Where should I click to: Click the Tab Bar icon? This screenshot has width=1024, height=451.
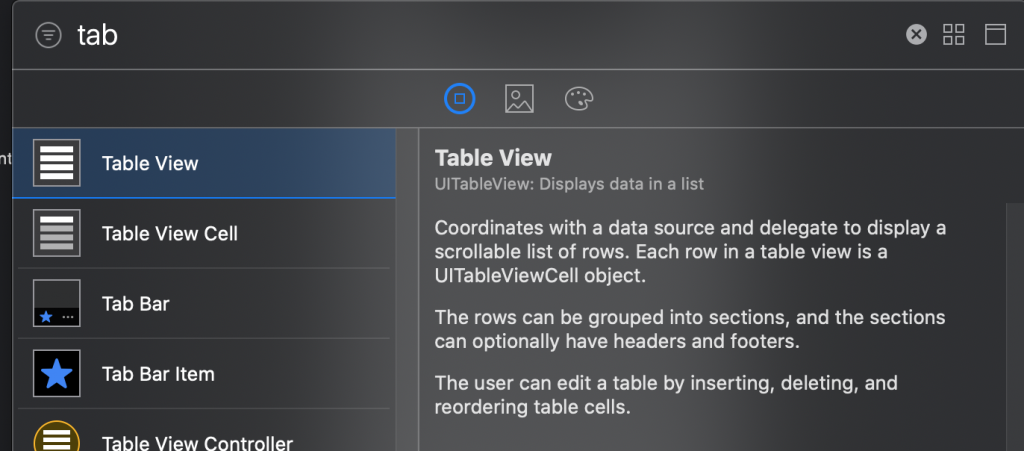57,303
